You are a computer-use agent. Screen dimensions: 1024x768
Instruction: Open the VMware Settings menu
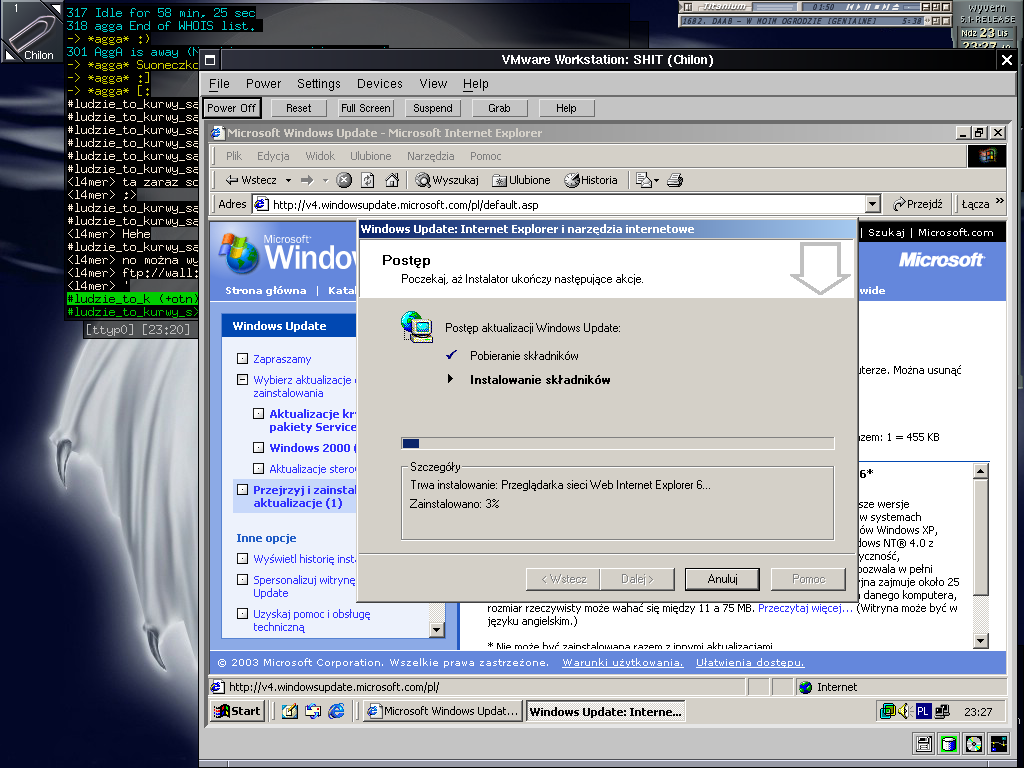318,84
